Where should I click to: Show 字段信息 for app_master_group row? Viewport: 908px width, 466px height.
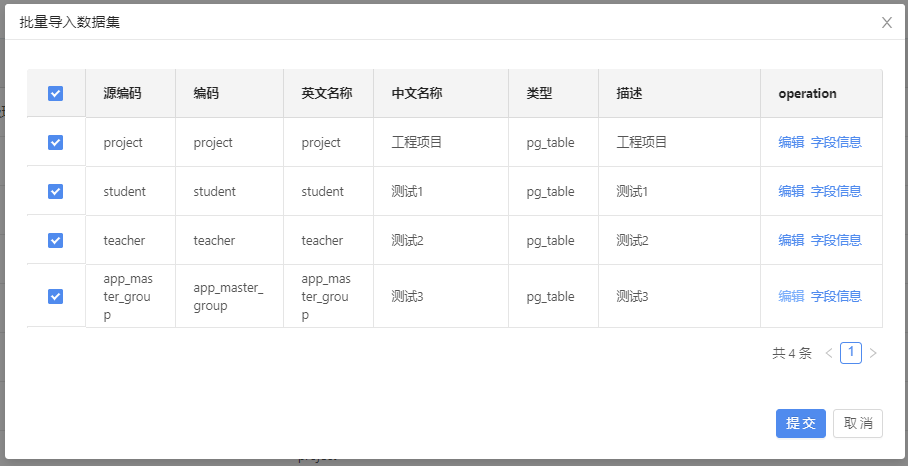(x=836, y=296)
